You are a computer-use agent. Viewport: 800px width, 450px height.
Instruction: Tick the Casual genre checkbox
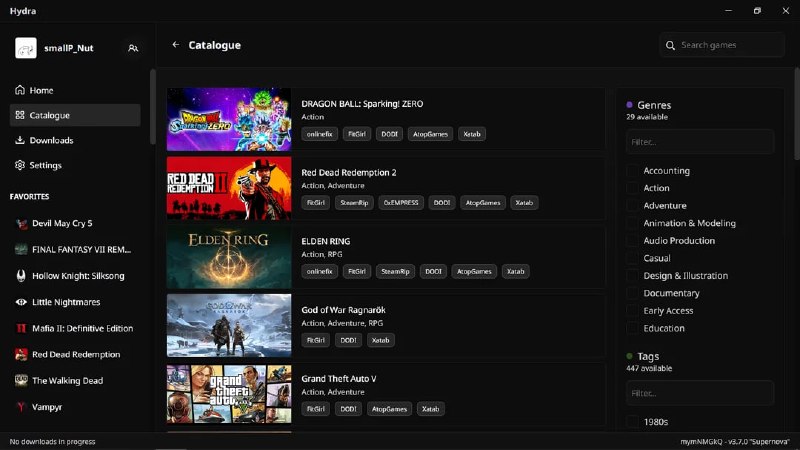632,258
